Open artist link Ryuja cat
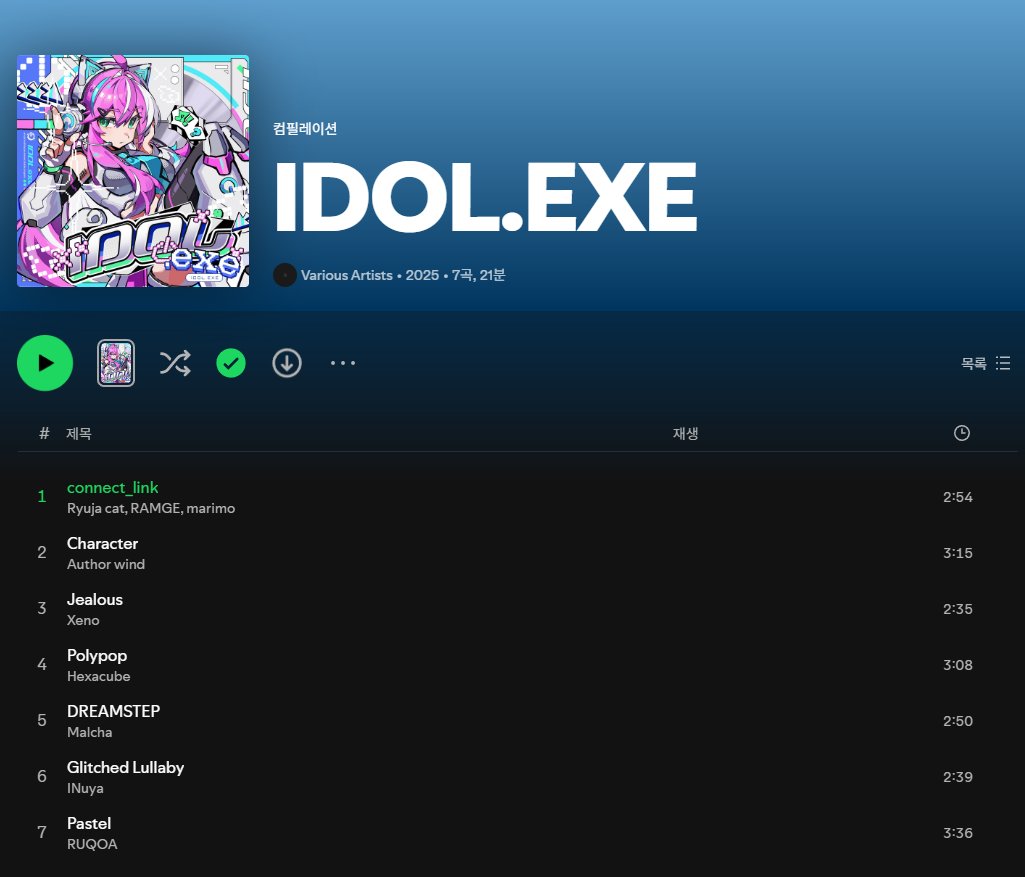1025x877 pixels. click(95, 508)
